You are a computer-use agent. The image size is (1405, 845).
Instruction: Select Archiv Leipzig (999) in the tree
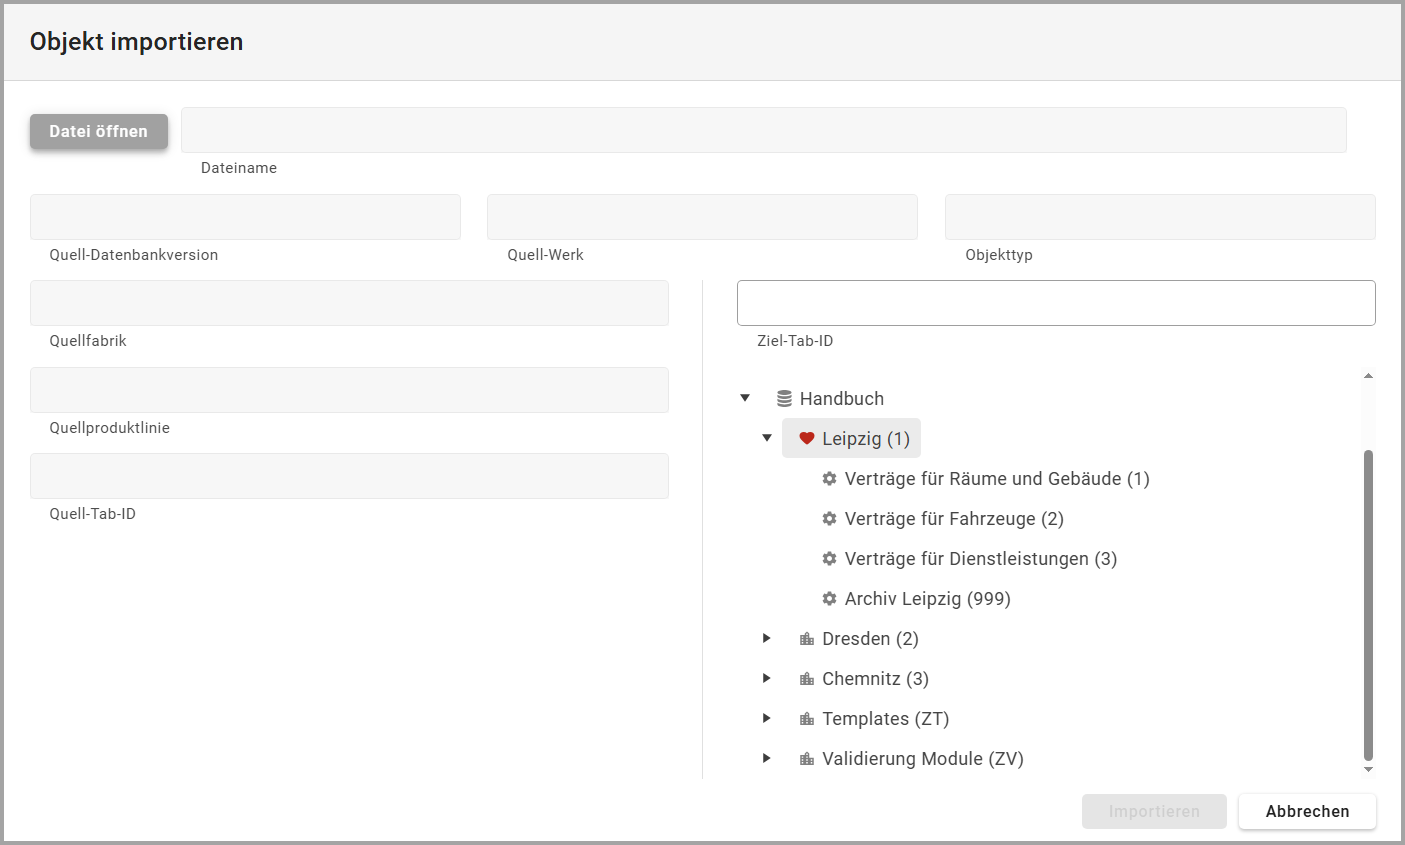coord(927,599)
